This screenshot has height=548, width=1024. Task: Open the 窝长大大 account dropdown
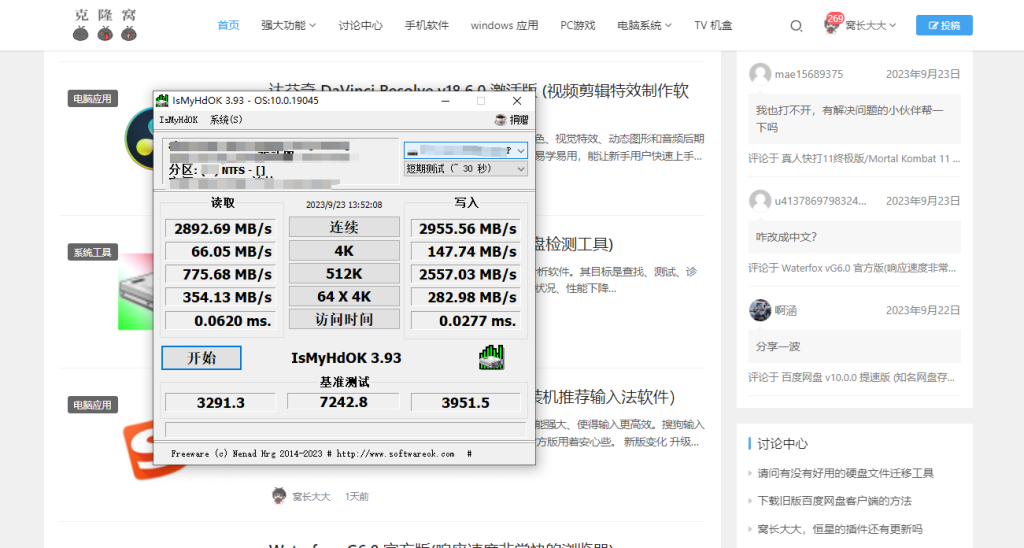pyautogui.click(x=870, y=25)
